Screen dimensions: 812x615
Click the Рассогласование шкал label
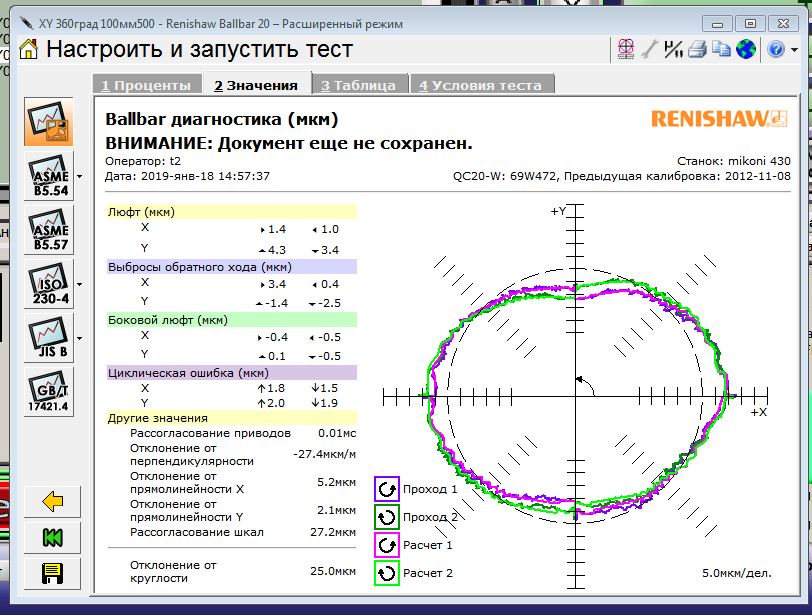pyautogui.click(x=197, y=532)
